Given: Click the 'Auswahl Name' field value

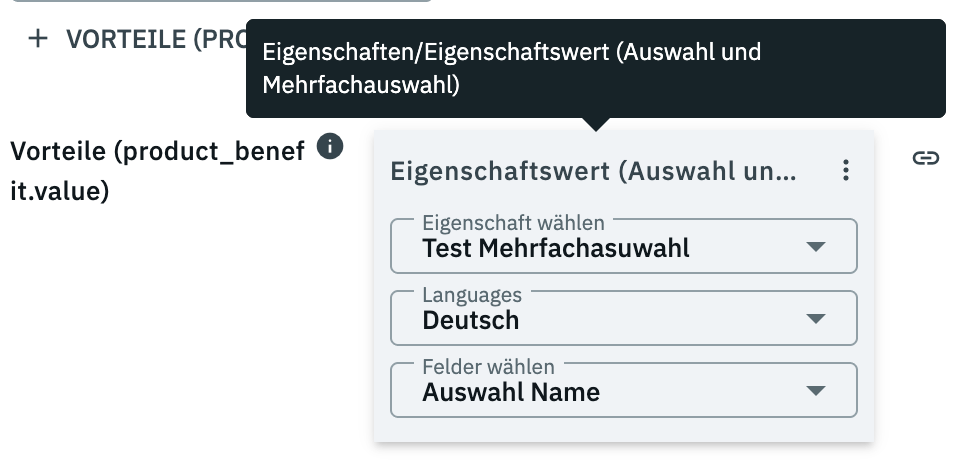Looking at the screenshot, I should 511,392.
